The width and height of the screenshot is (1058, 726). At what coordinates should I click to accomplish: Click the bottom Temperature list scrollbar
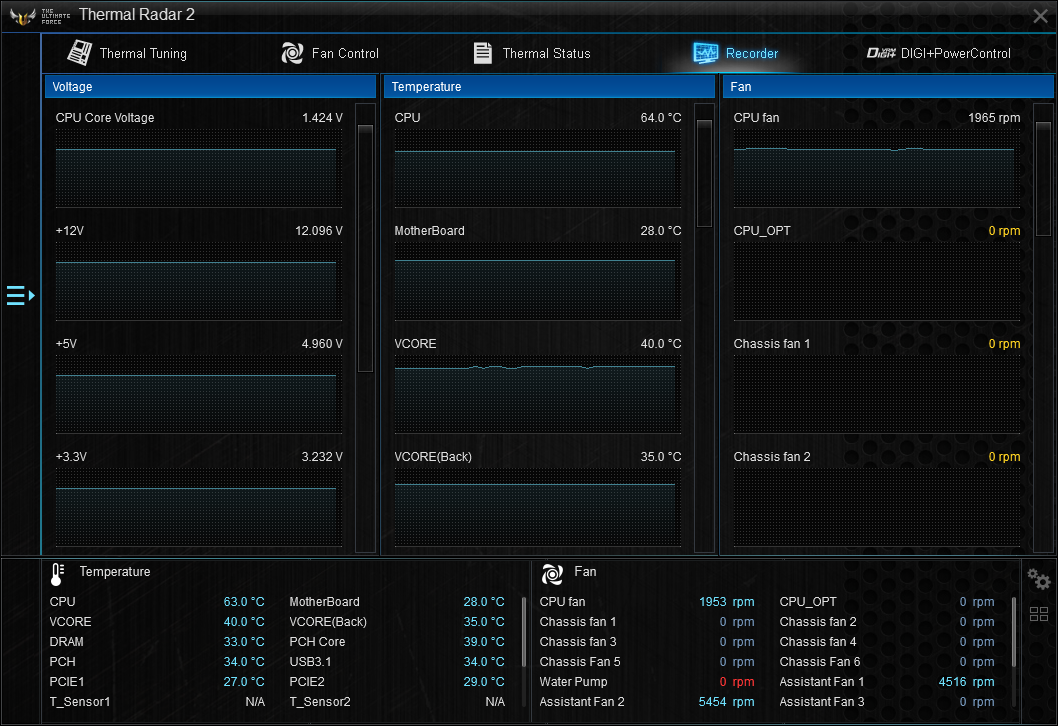pos(524,632)
